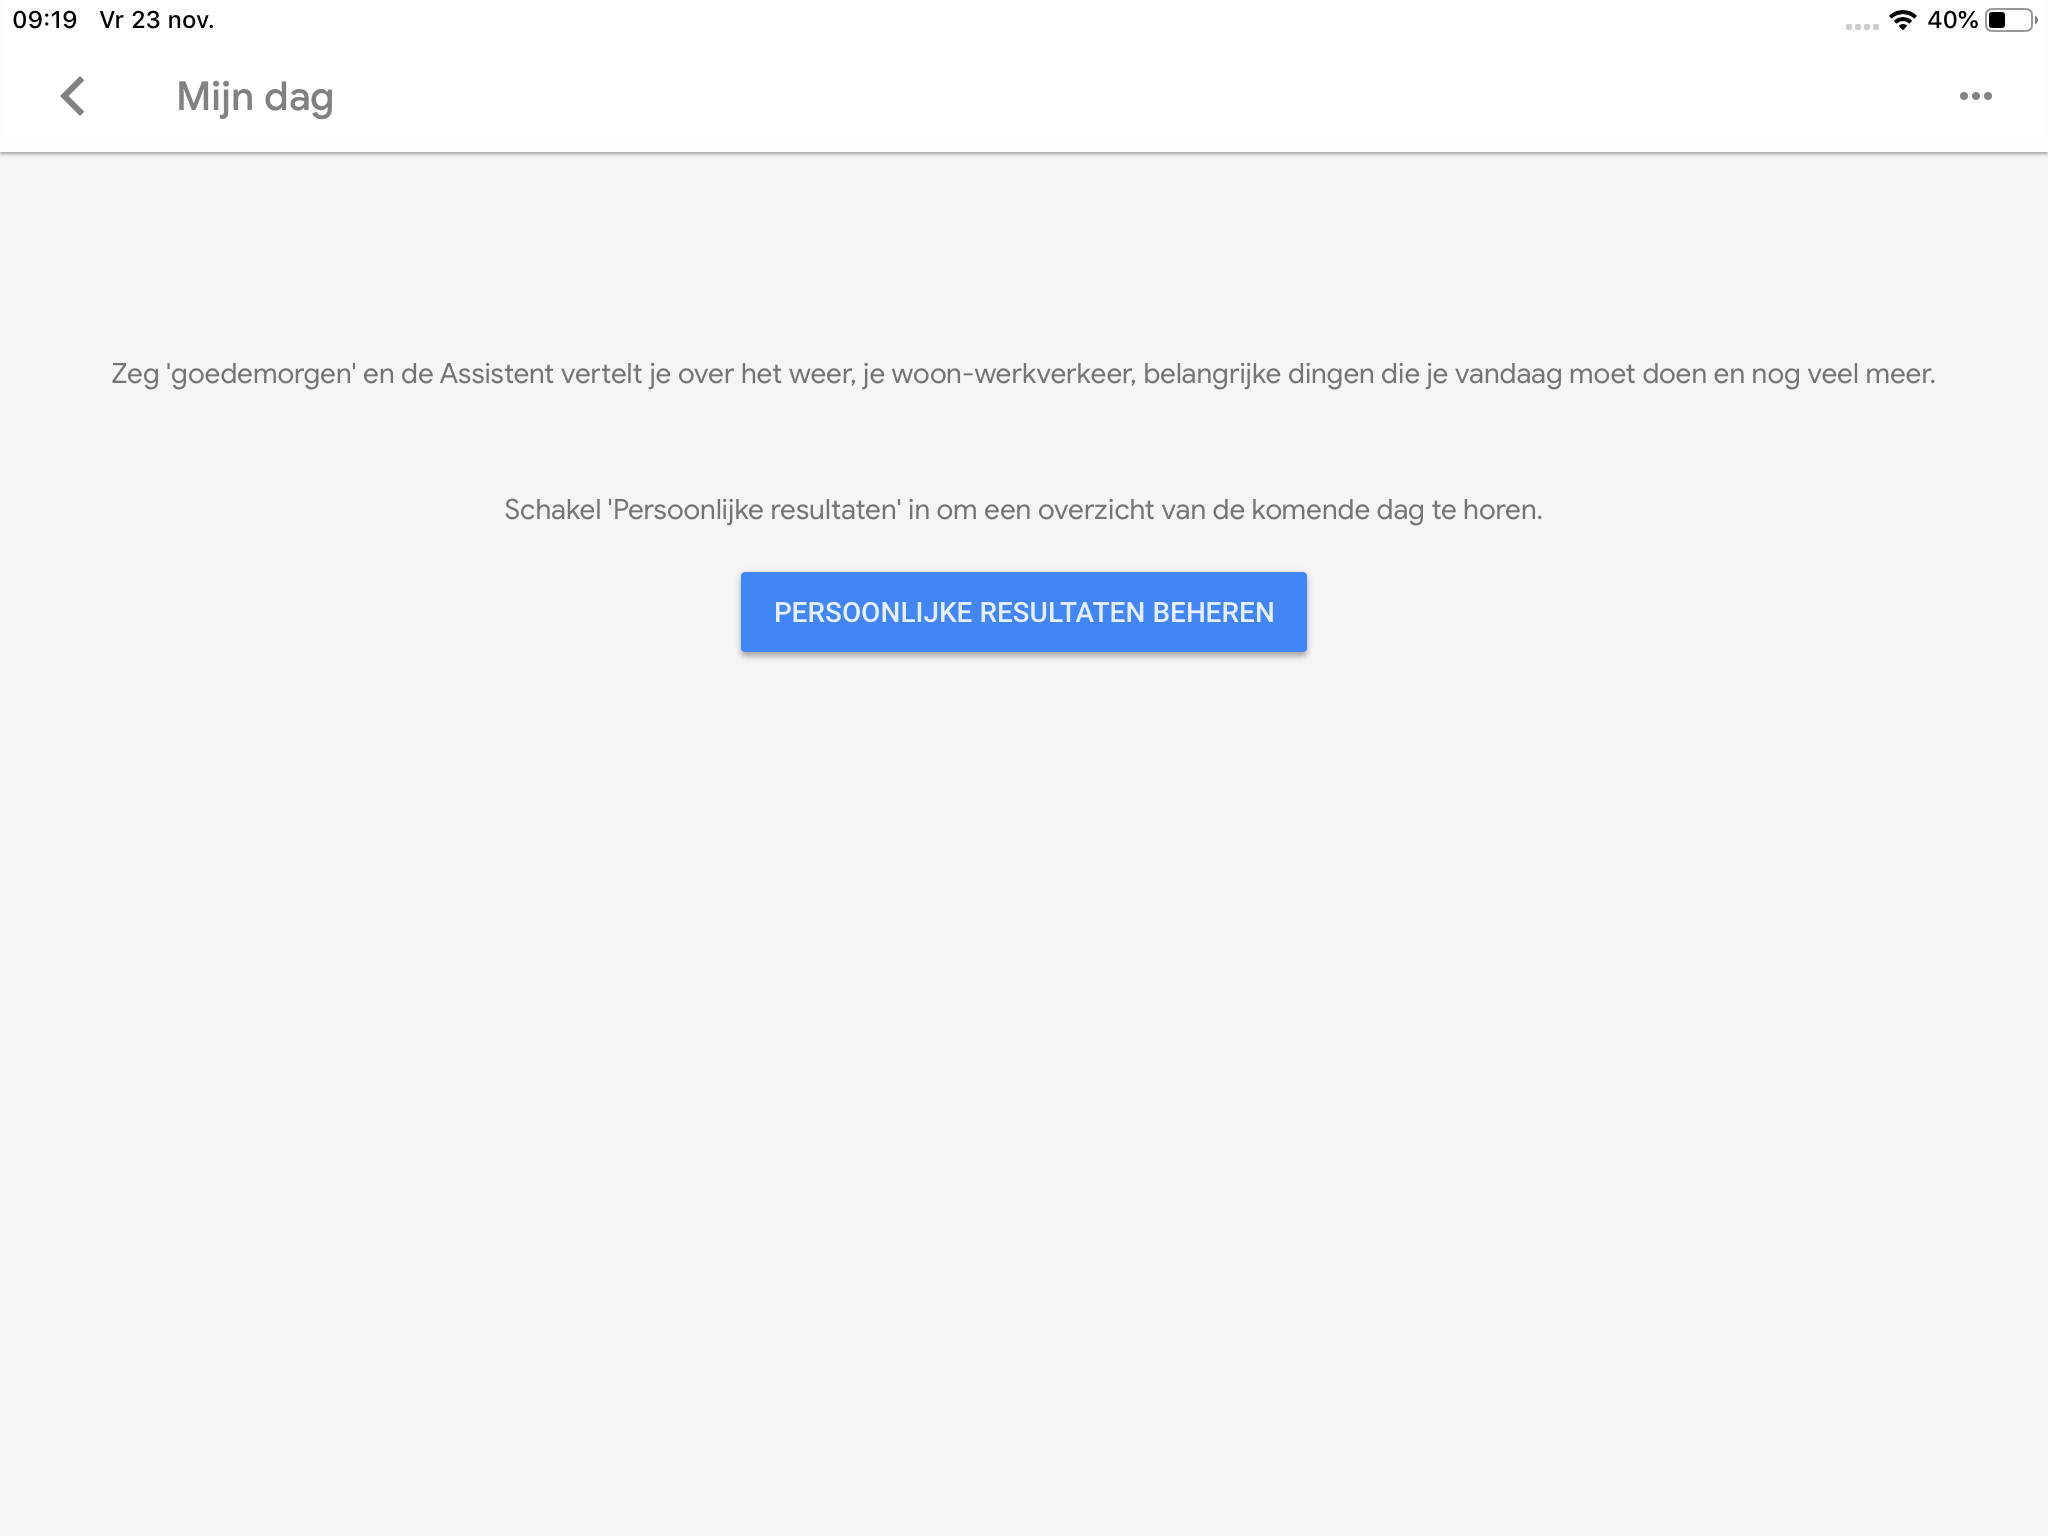Tap the word 'woon-werkverkeer' in description
The height and width of the screenshot is (1536, 2048).
coord(1012,374)
